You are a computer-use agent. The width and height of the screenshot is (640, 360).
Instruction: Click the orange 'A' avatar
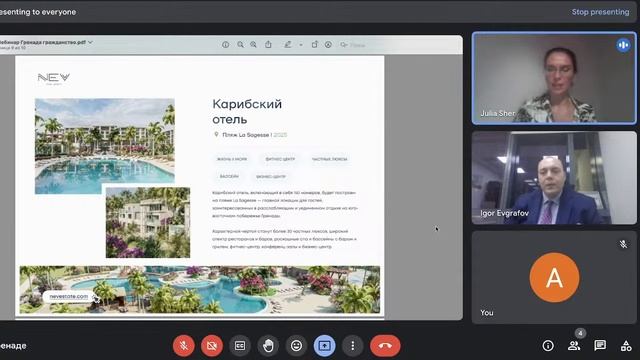click(554, 278)
